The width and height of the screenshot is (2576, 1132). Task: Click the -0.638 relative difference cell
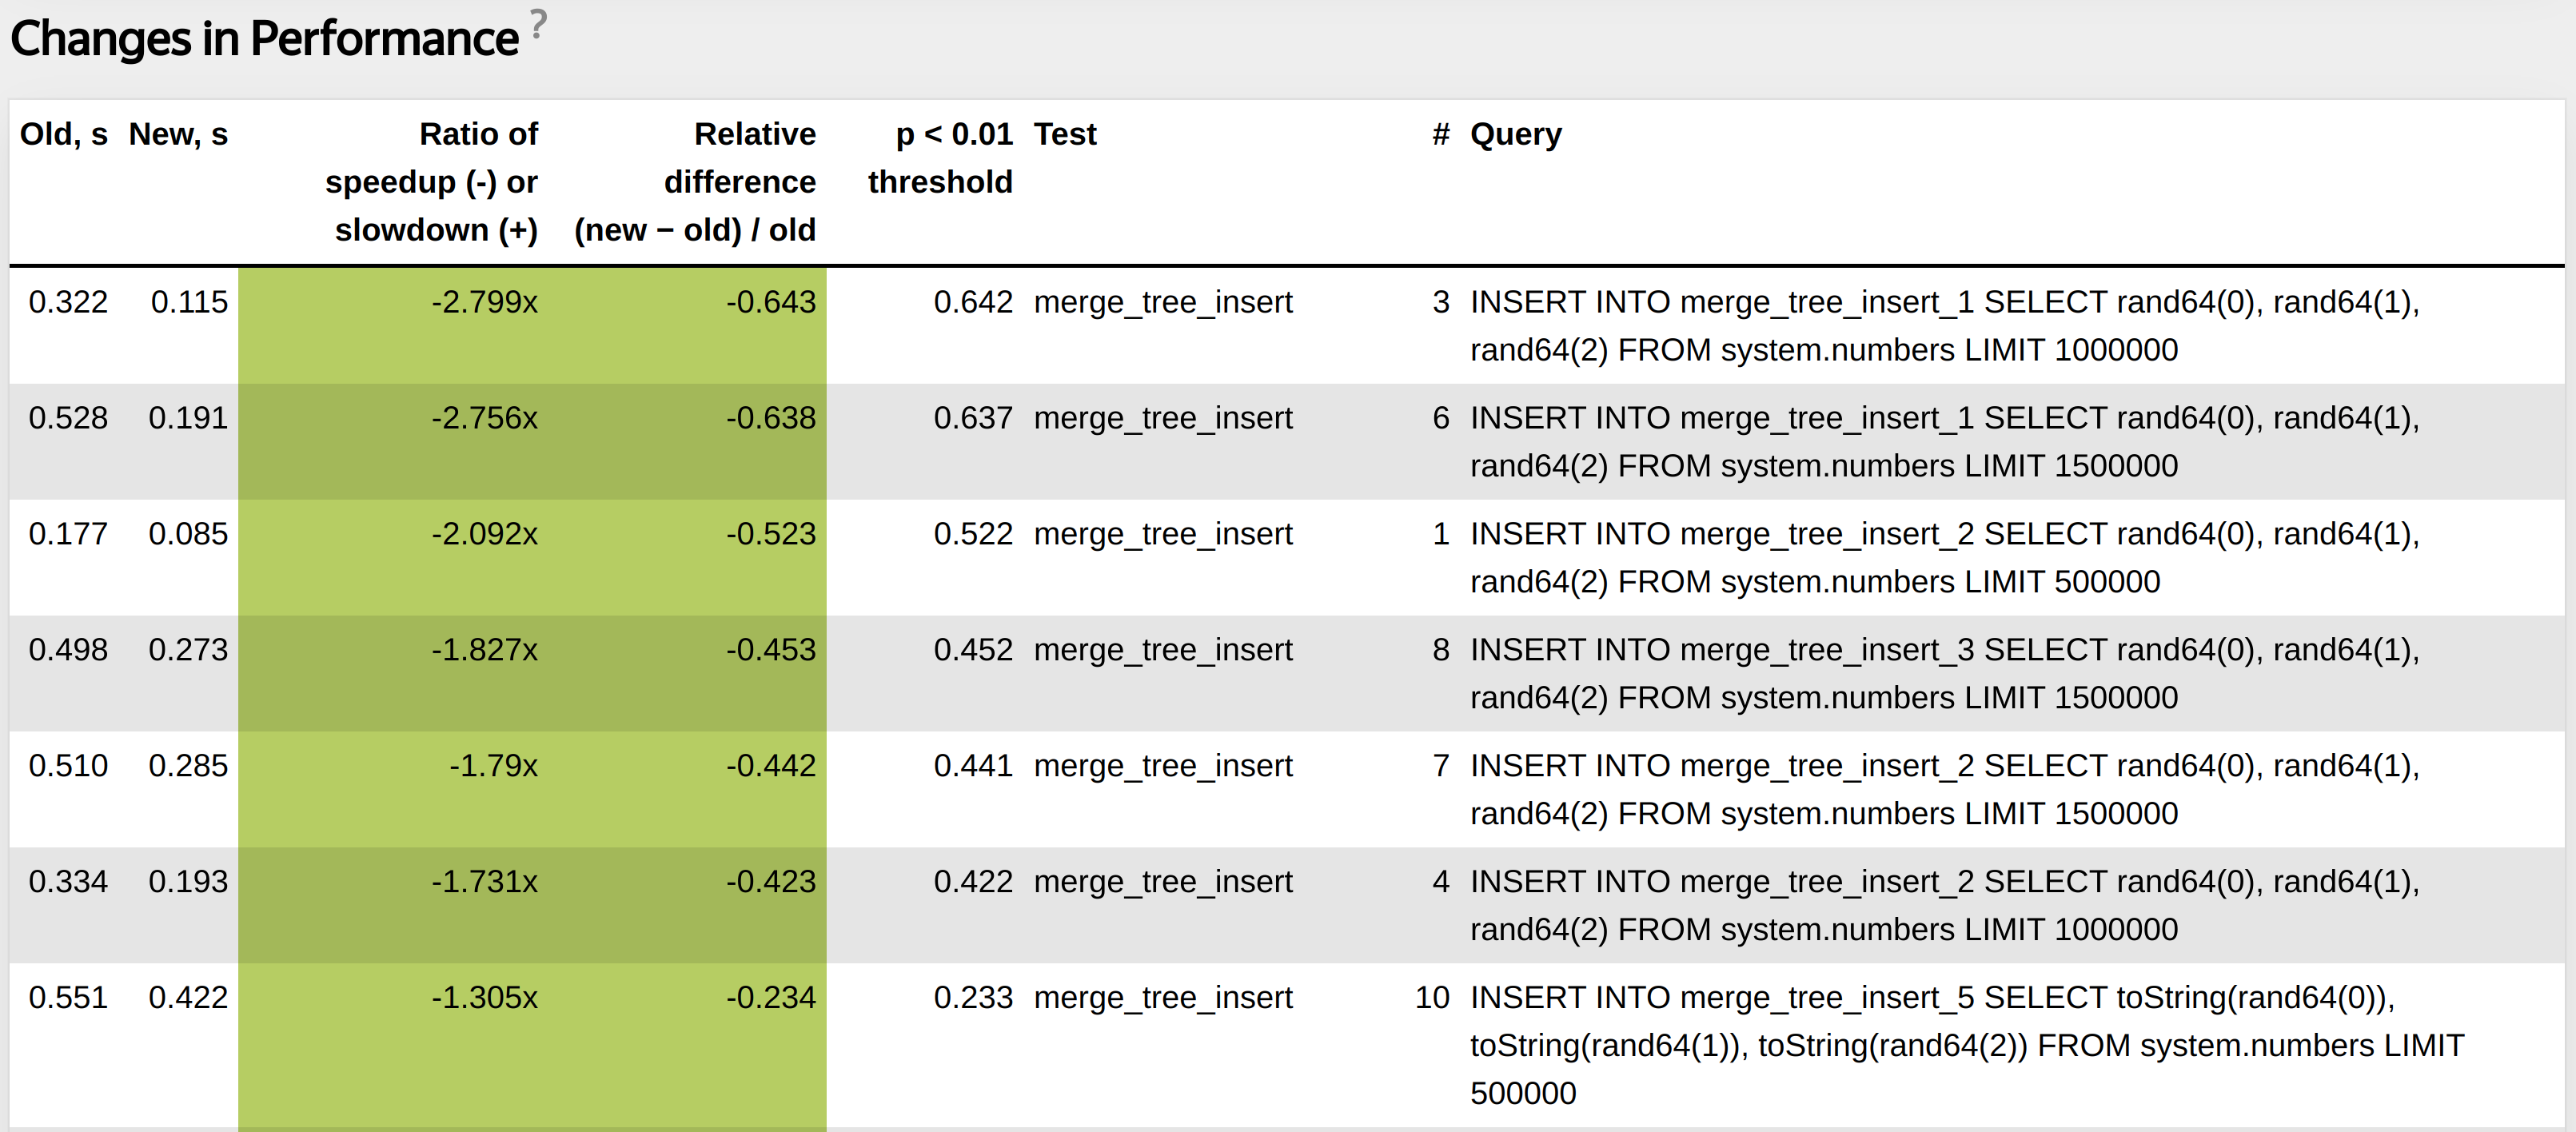pyautogui.click(x=770, y=418)
